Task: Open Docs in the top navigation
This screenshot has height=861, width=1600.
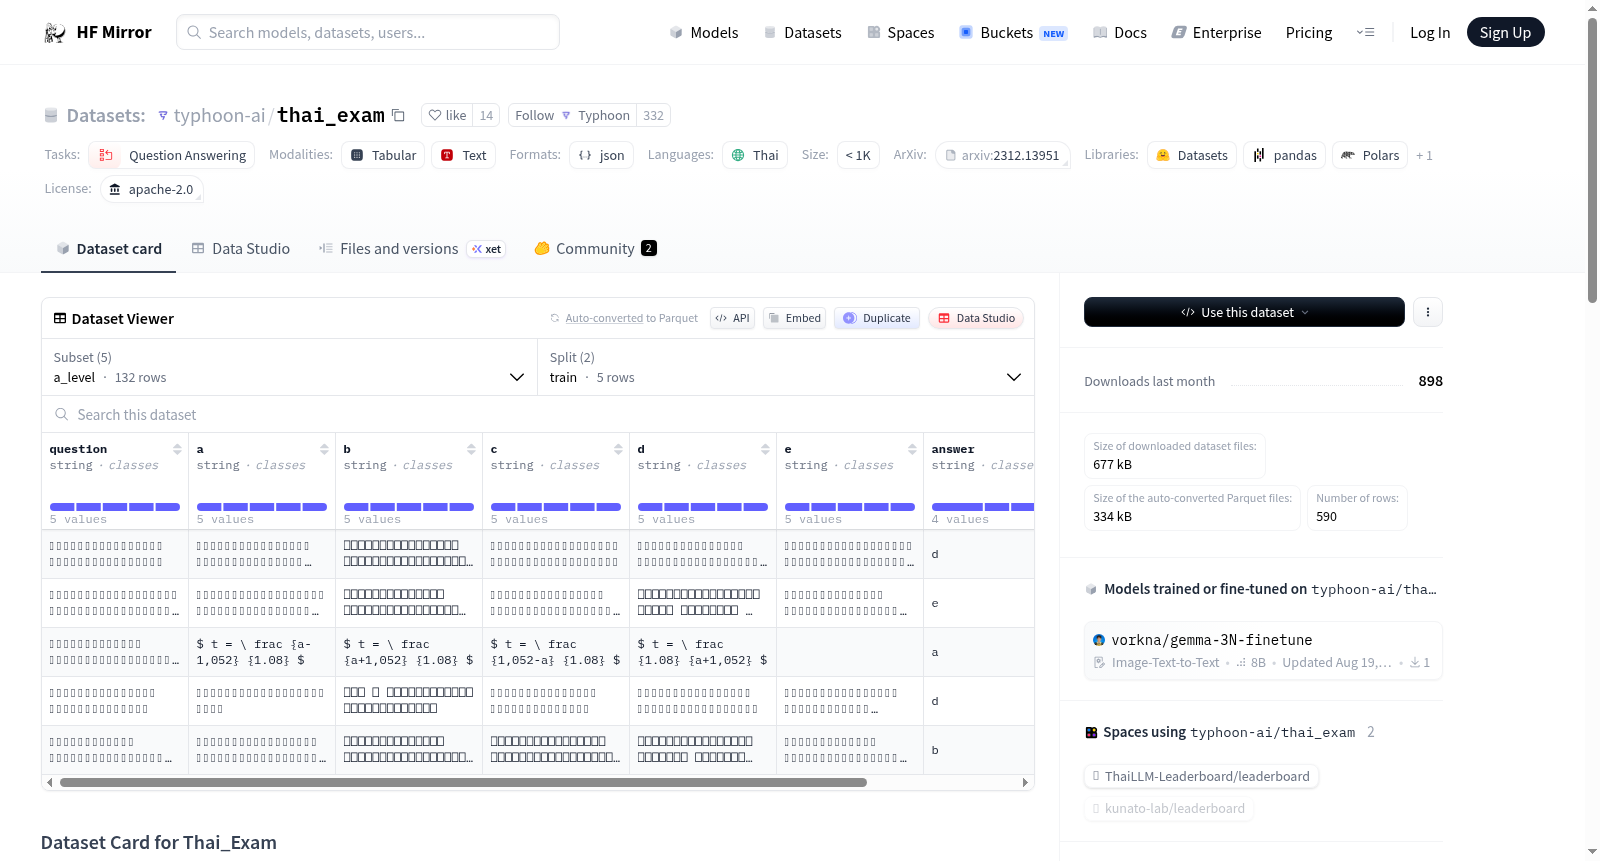Action: 1119,32
